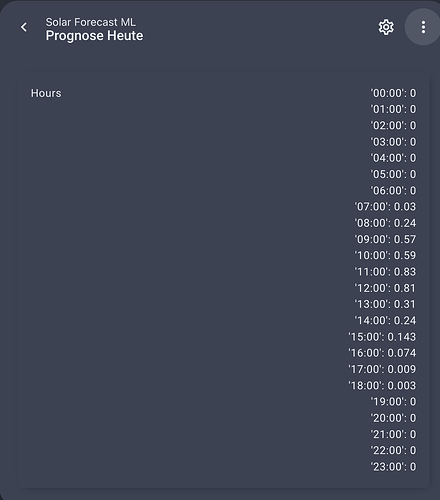Click the 'Prognose Heute' title

tap(94, 36)
